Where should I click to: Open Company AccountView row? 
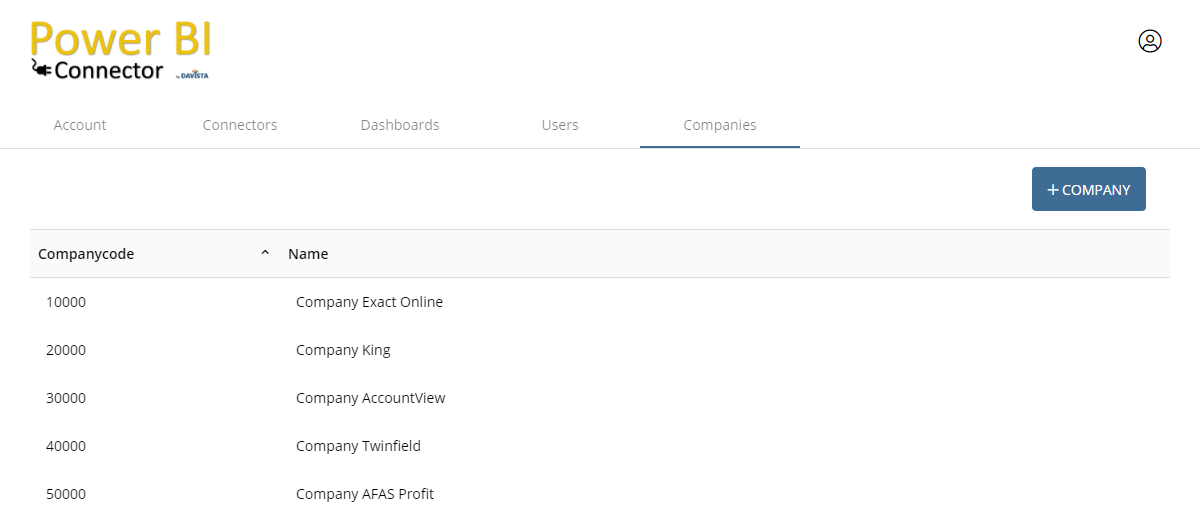[600, 398]
